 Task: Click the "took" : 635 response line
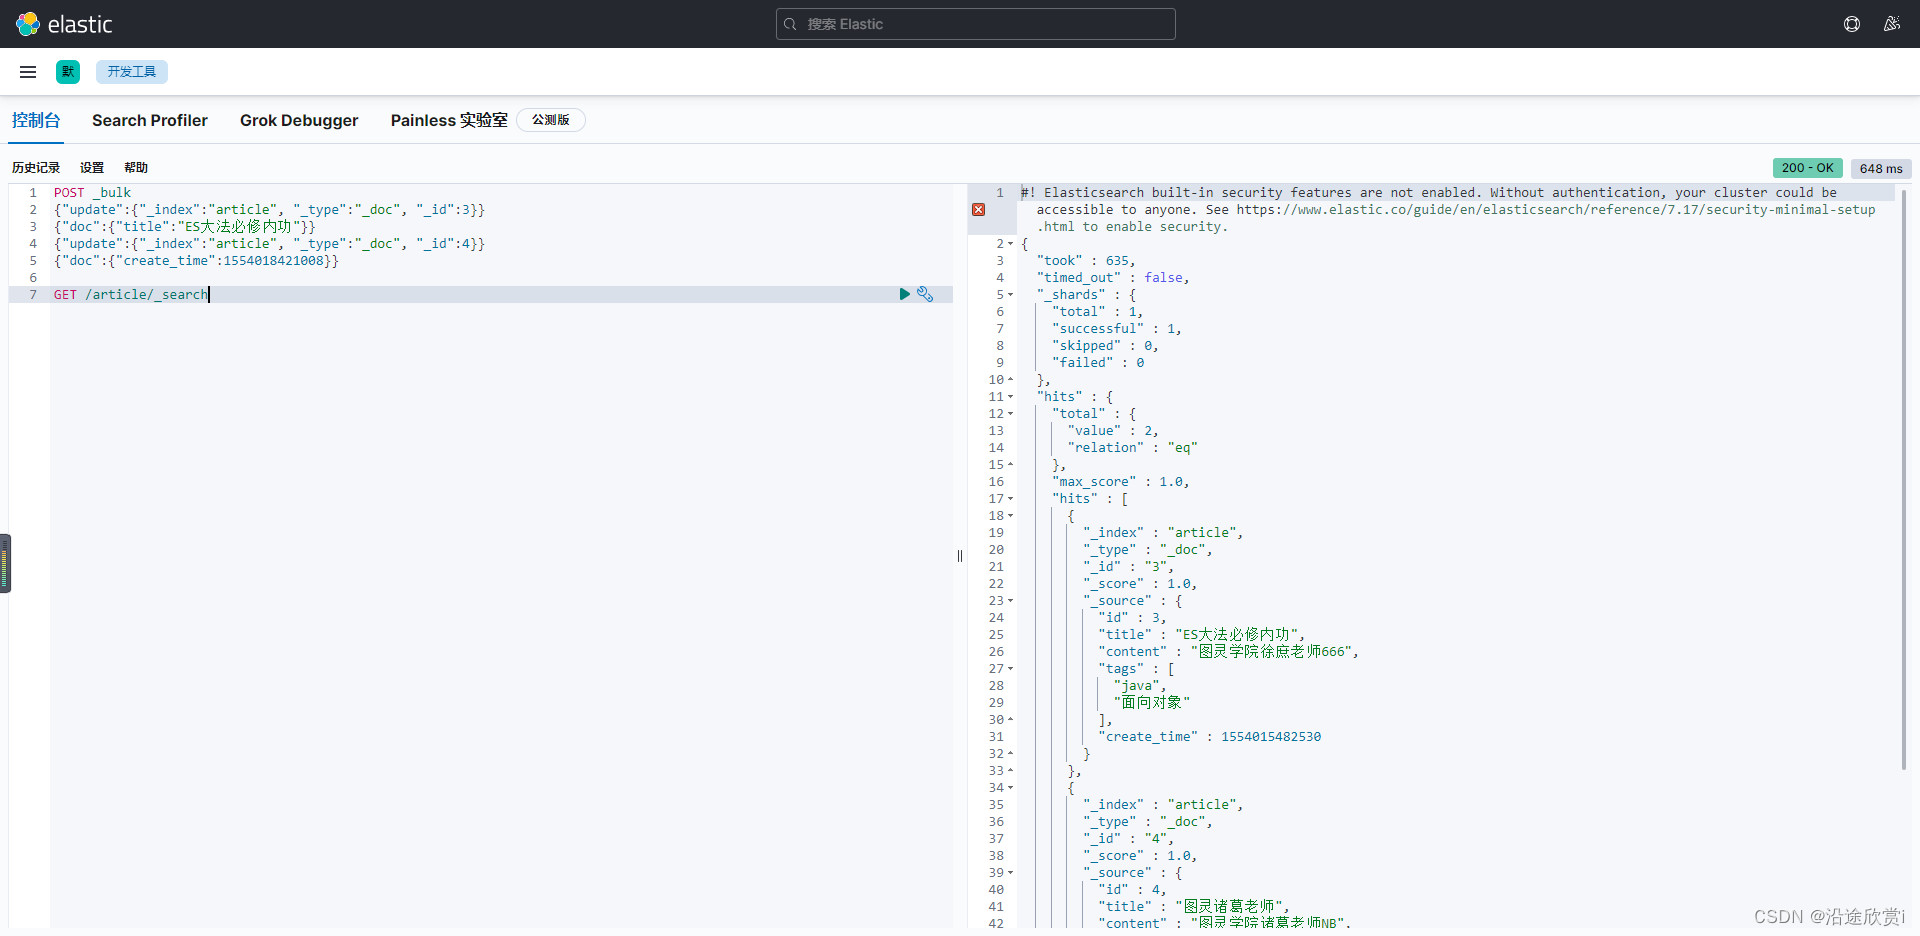1086,261
